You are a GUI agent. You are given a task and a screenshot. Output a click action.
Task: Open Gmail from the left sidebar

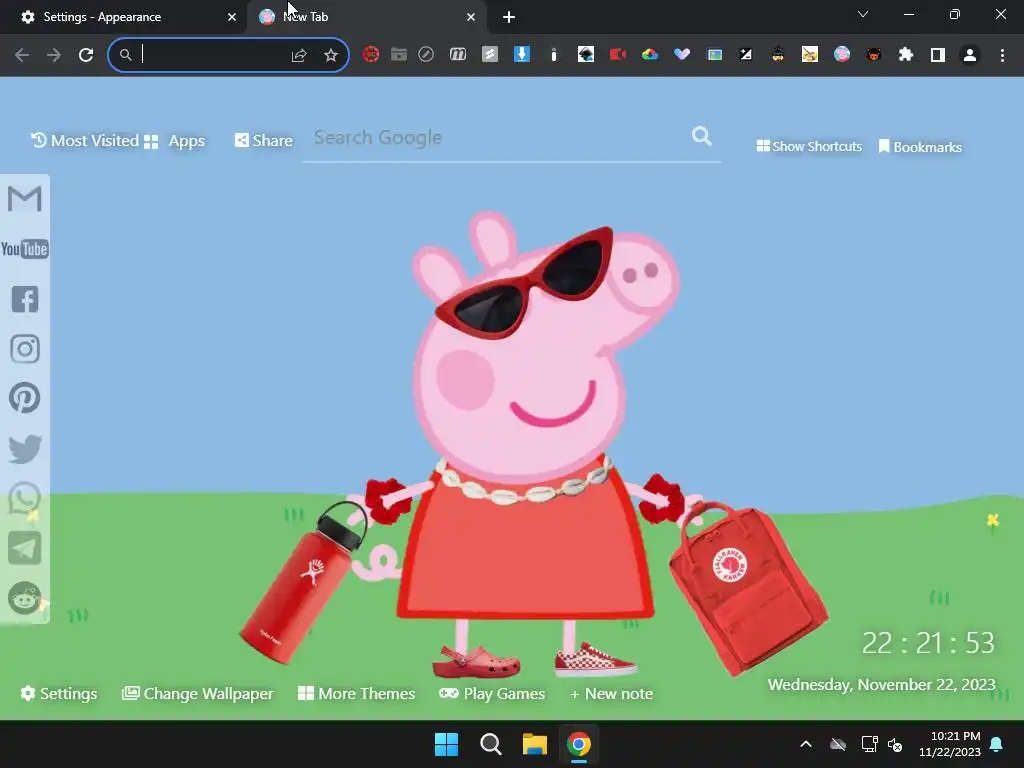pos(25,199)
